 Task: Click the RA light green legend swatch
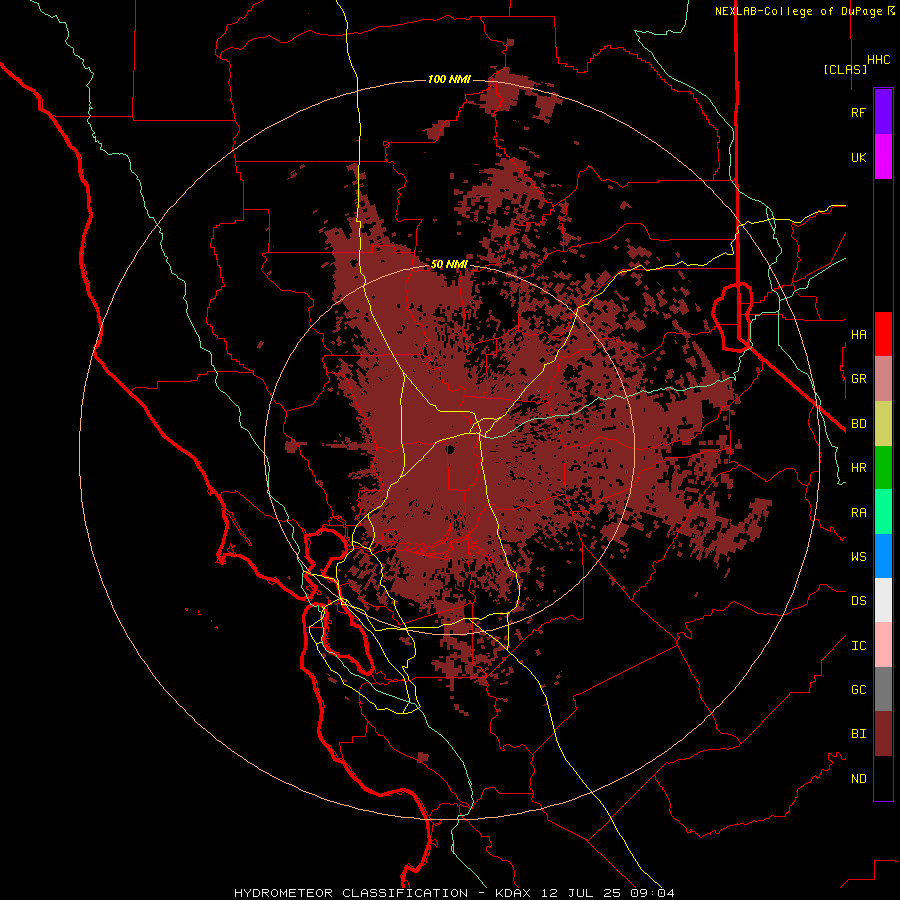pos(883,512)
